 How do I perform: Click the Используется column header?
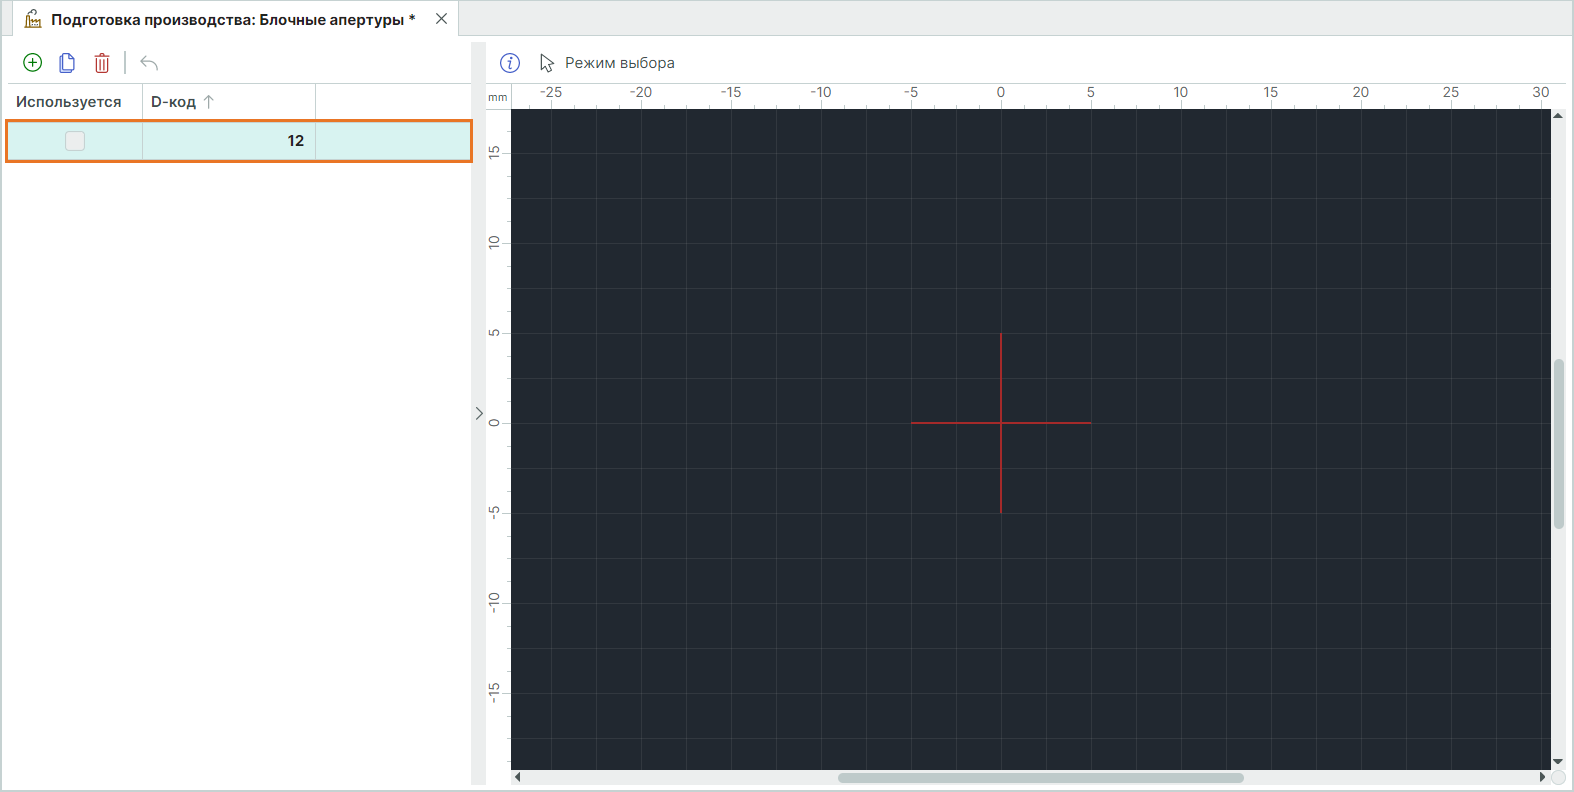(x=69, y=102)
